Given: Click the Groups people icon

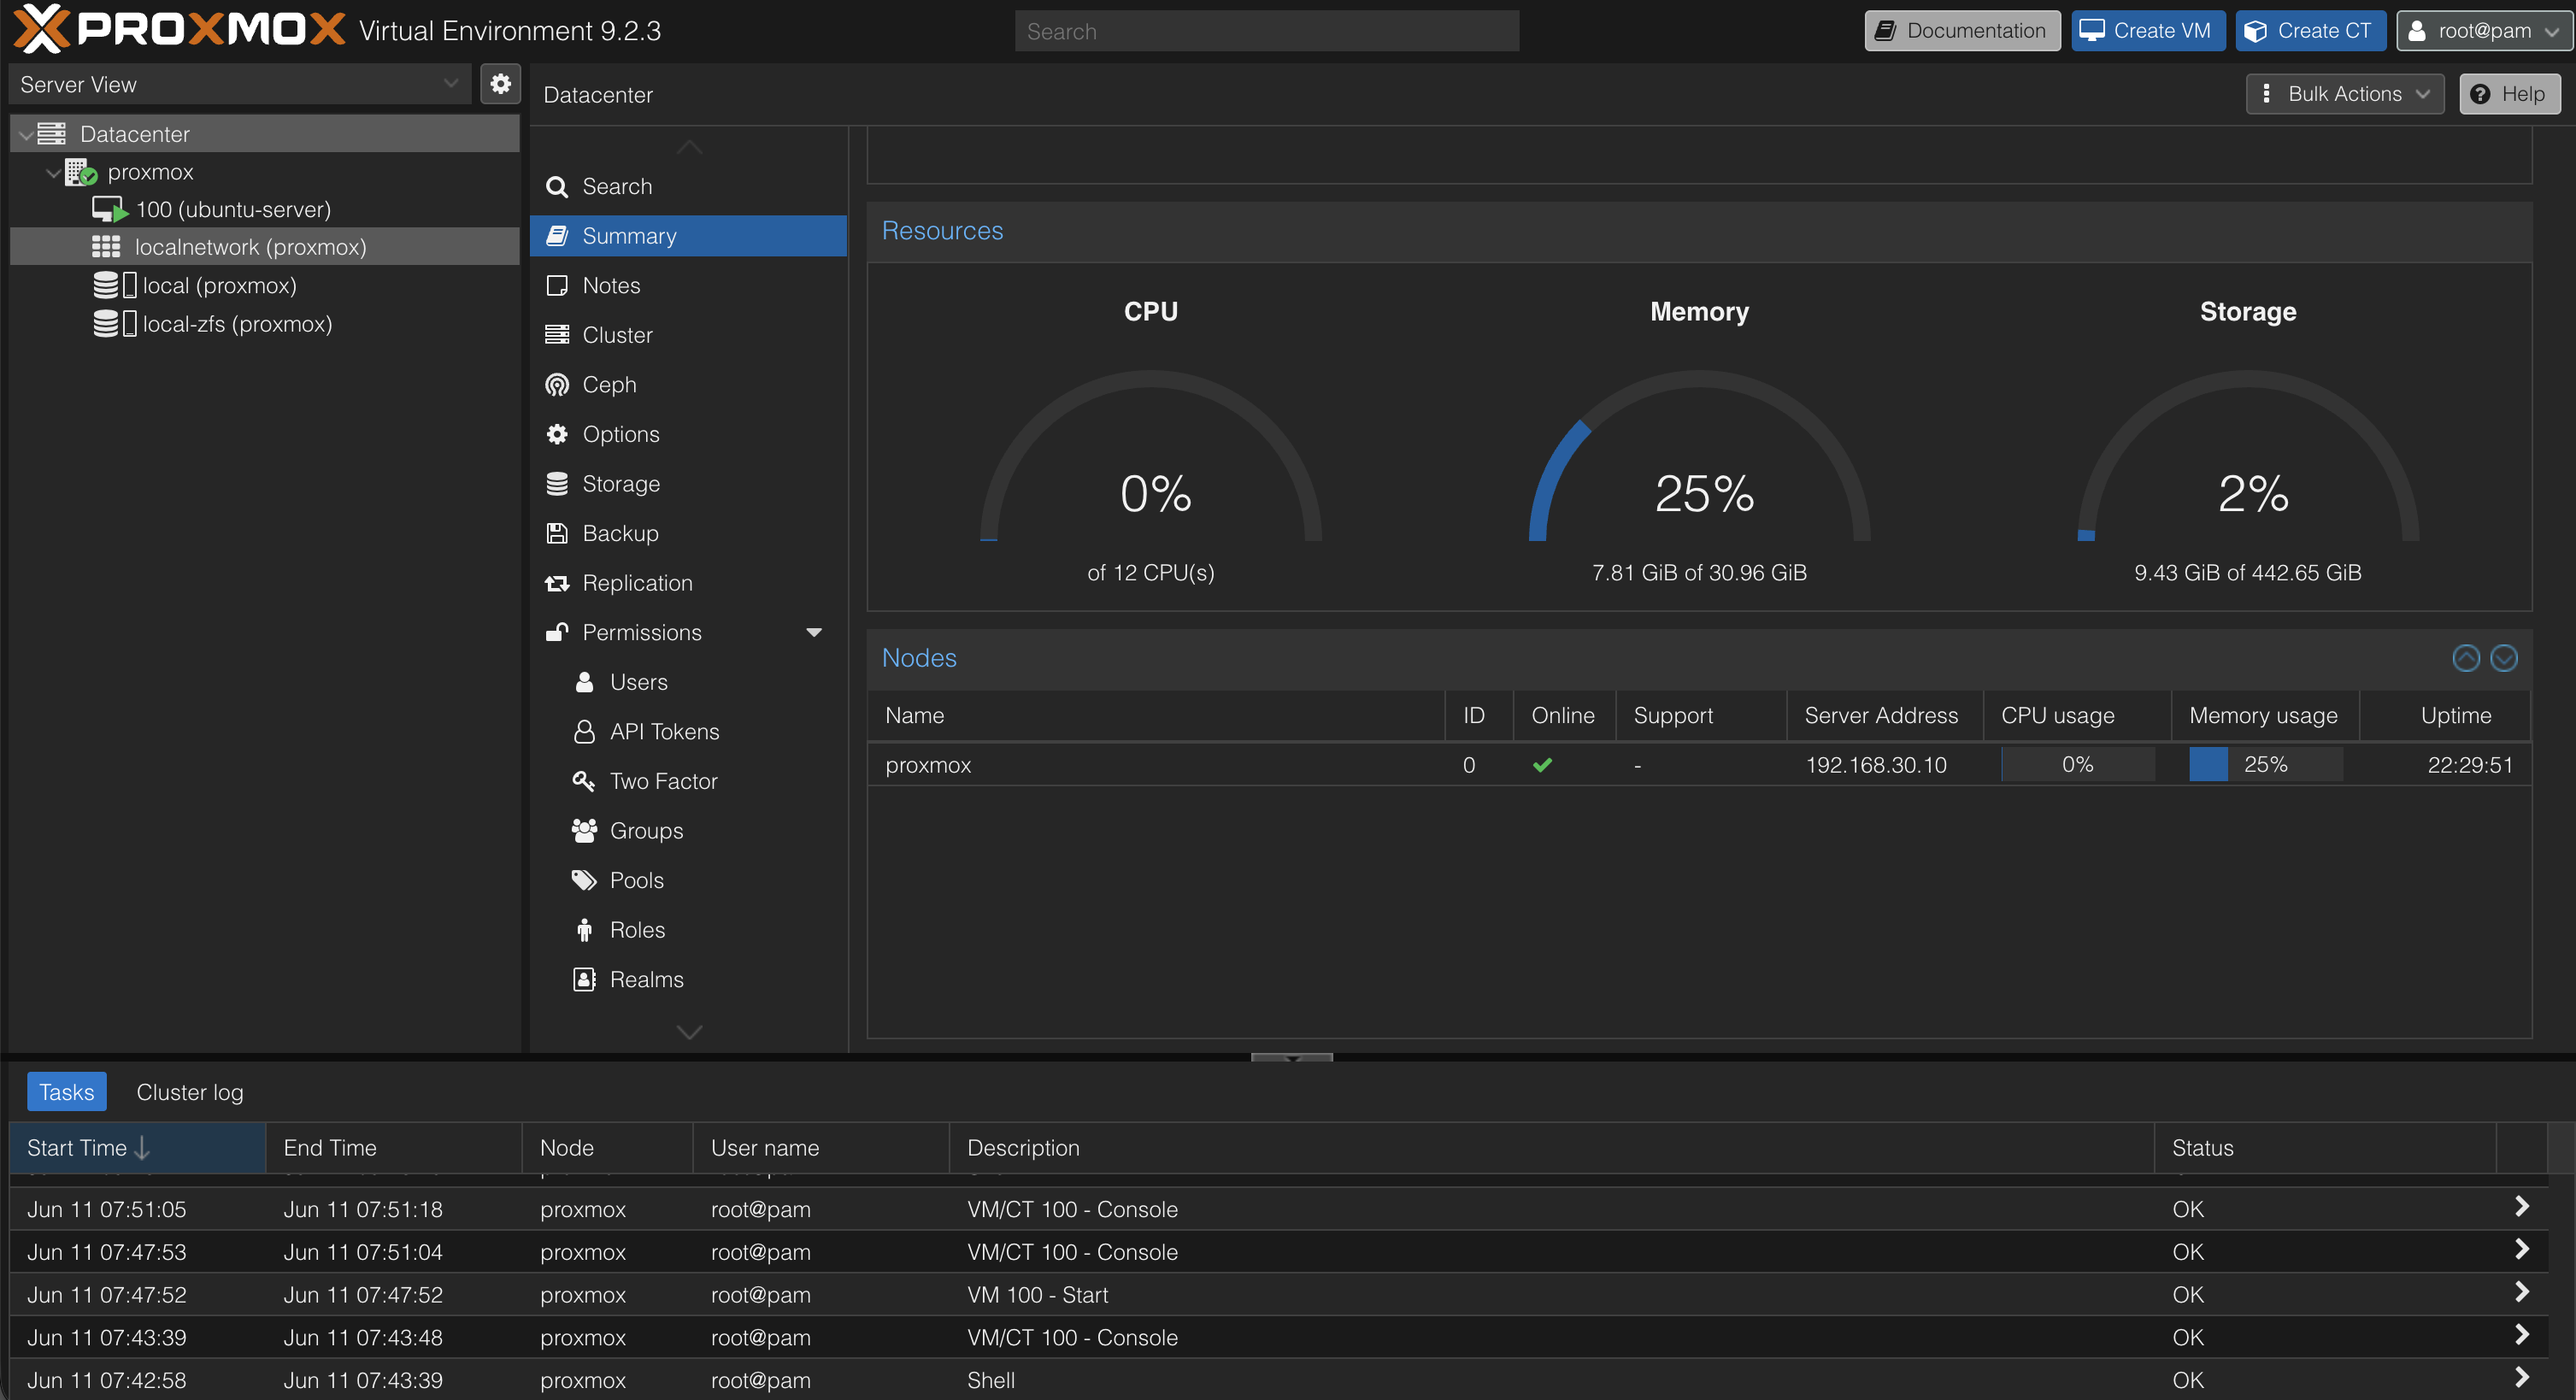Looking at the screenshot, I should (584, 831).
